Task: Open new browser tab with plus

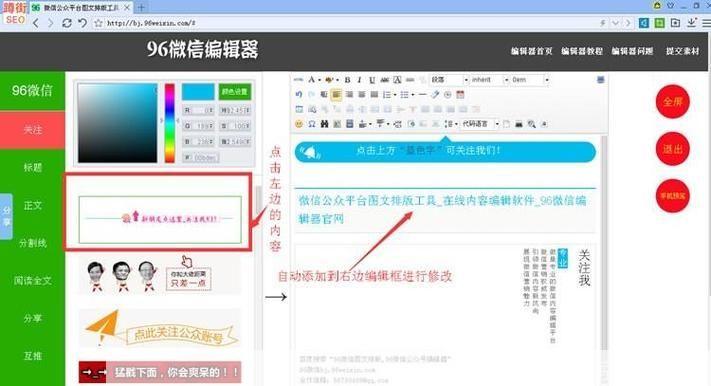Action: pyautogui.click(x=141, y=7)
